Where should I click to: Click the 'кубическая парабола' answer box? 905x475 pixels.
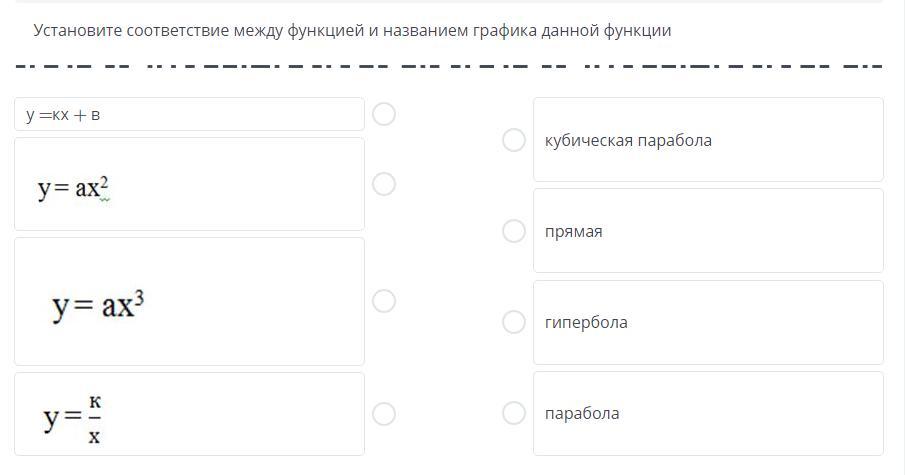pyautogui.click(x=708, y=140)
